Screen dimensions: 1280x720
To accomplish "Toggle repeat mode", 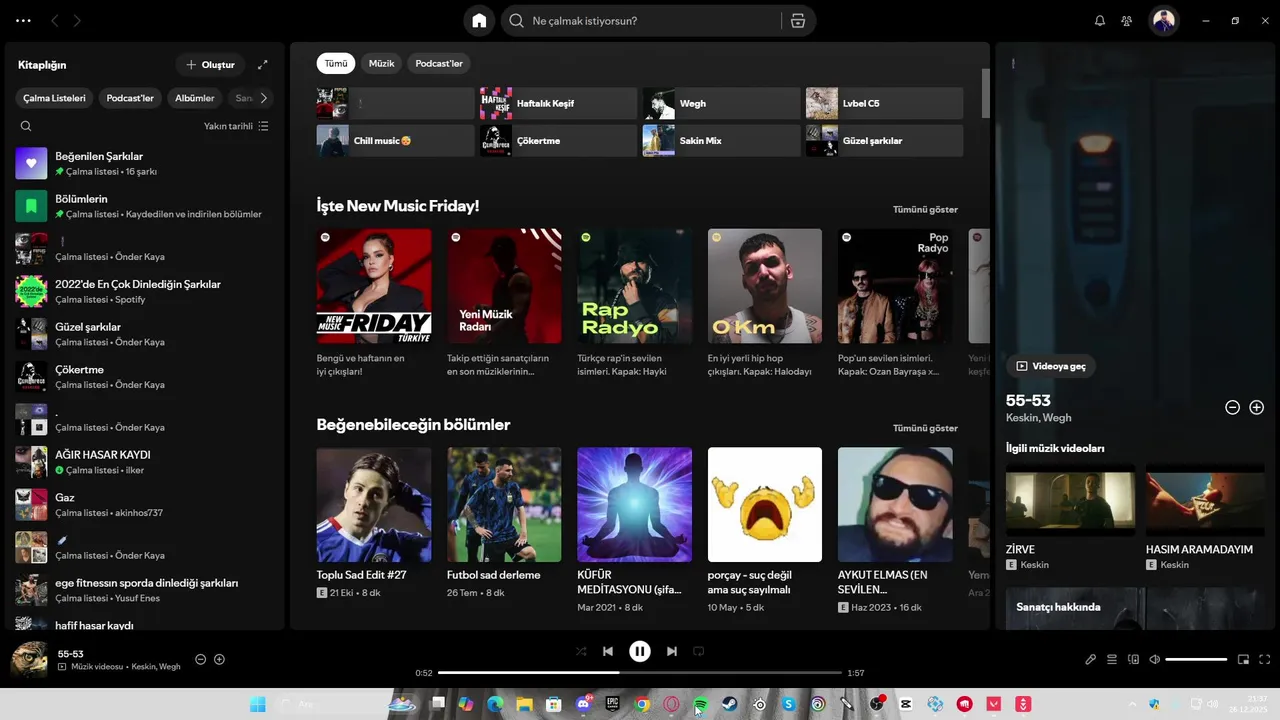I will [x=699, y=651].
